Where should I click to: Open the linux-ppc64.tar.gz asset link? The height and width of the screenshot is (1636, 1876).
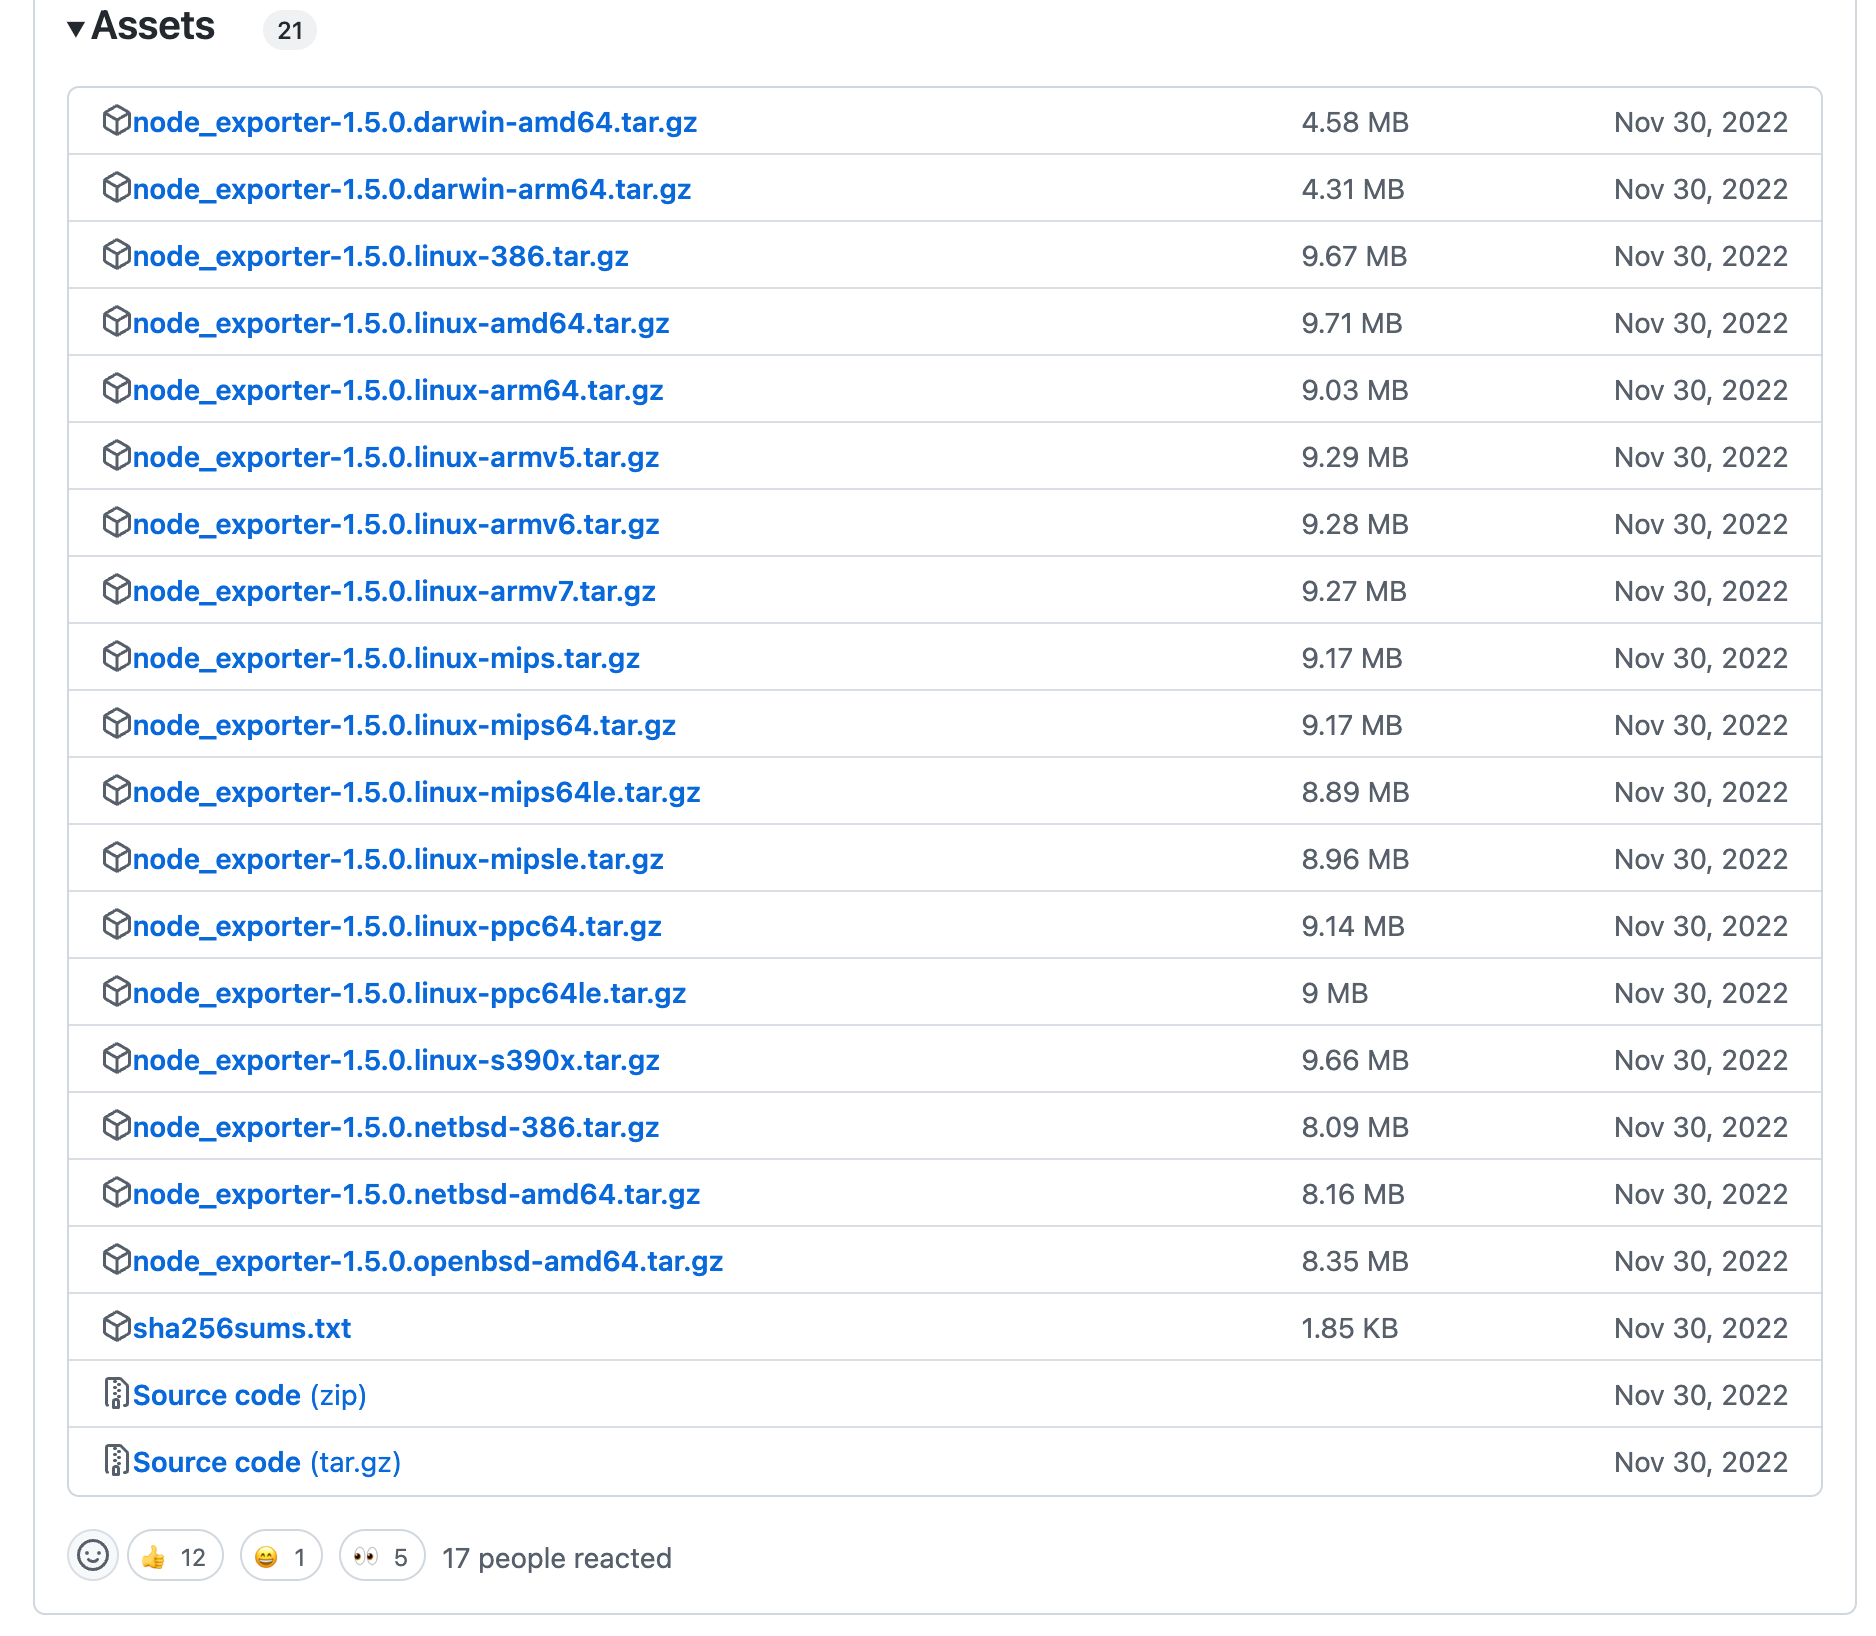[x=397, y=926]
